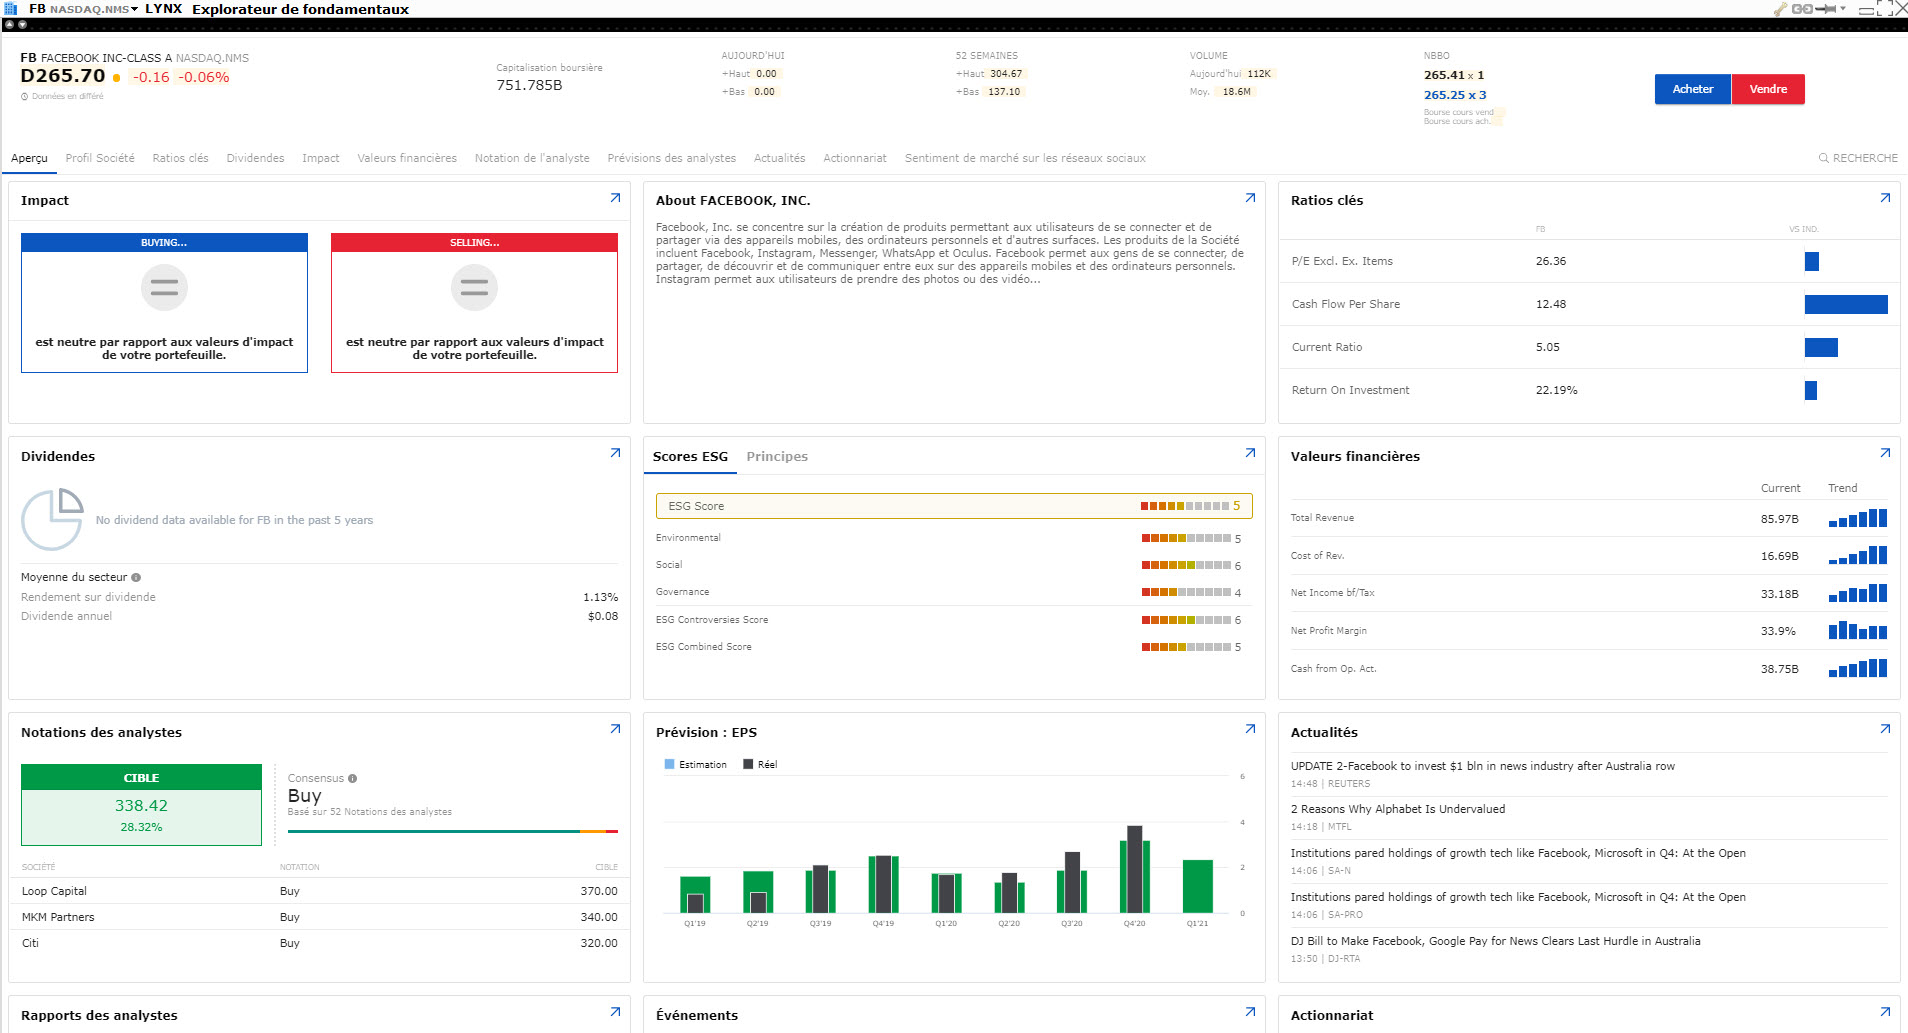1908x1033 pixels.
Task: Click the pushpin icon in title bar
Action: click(1826, 9)
